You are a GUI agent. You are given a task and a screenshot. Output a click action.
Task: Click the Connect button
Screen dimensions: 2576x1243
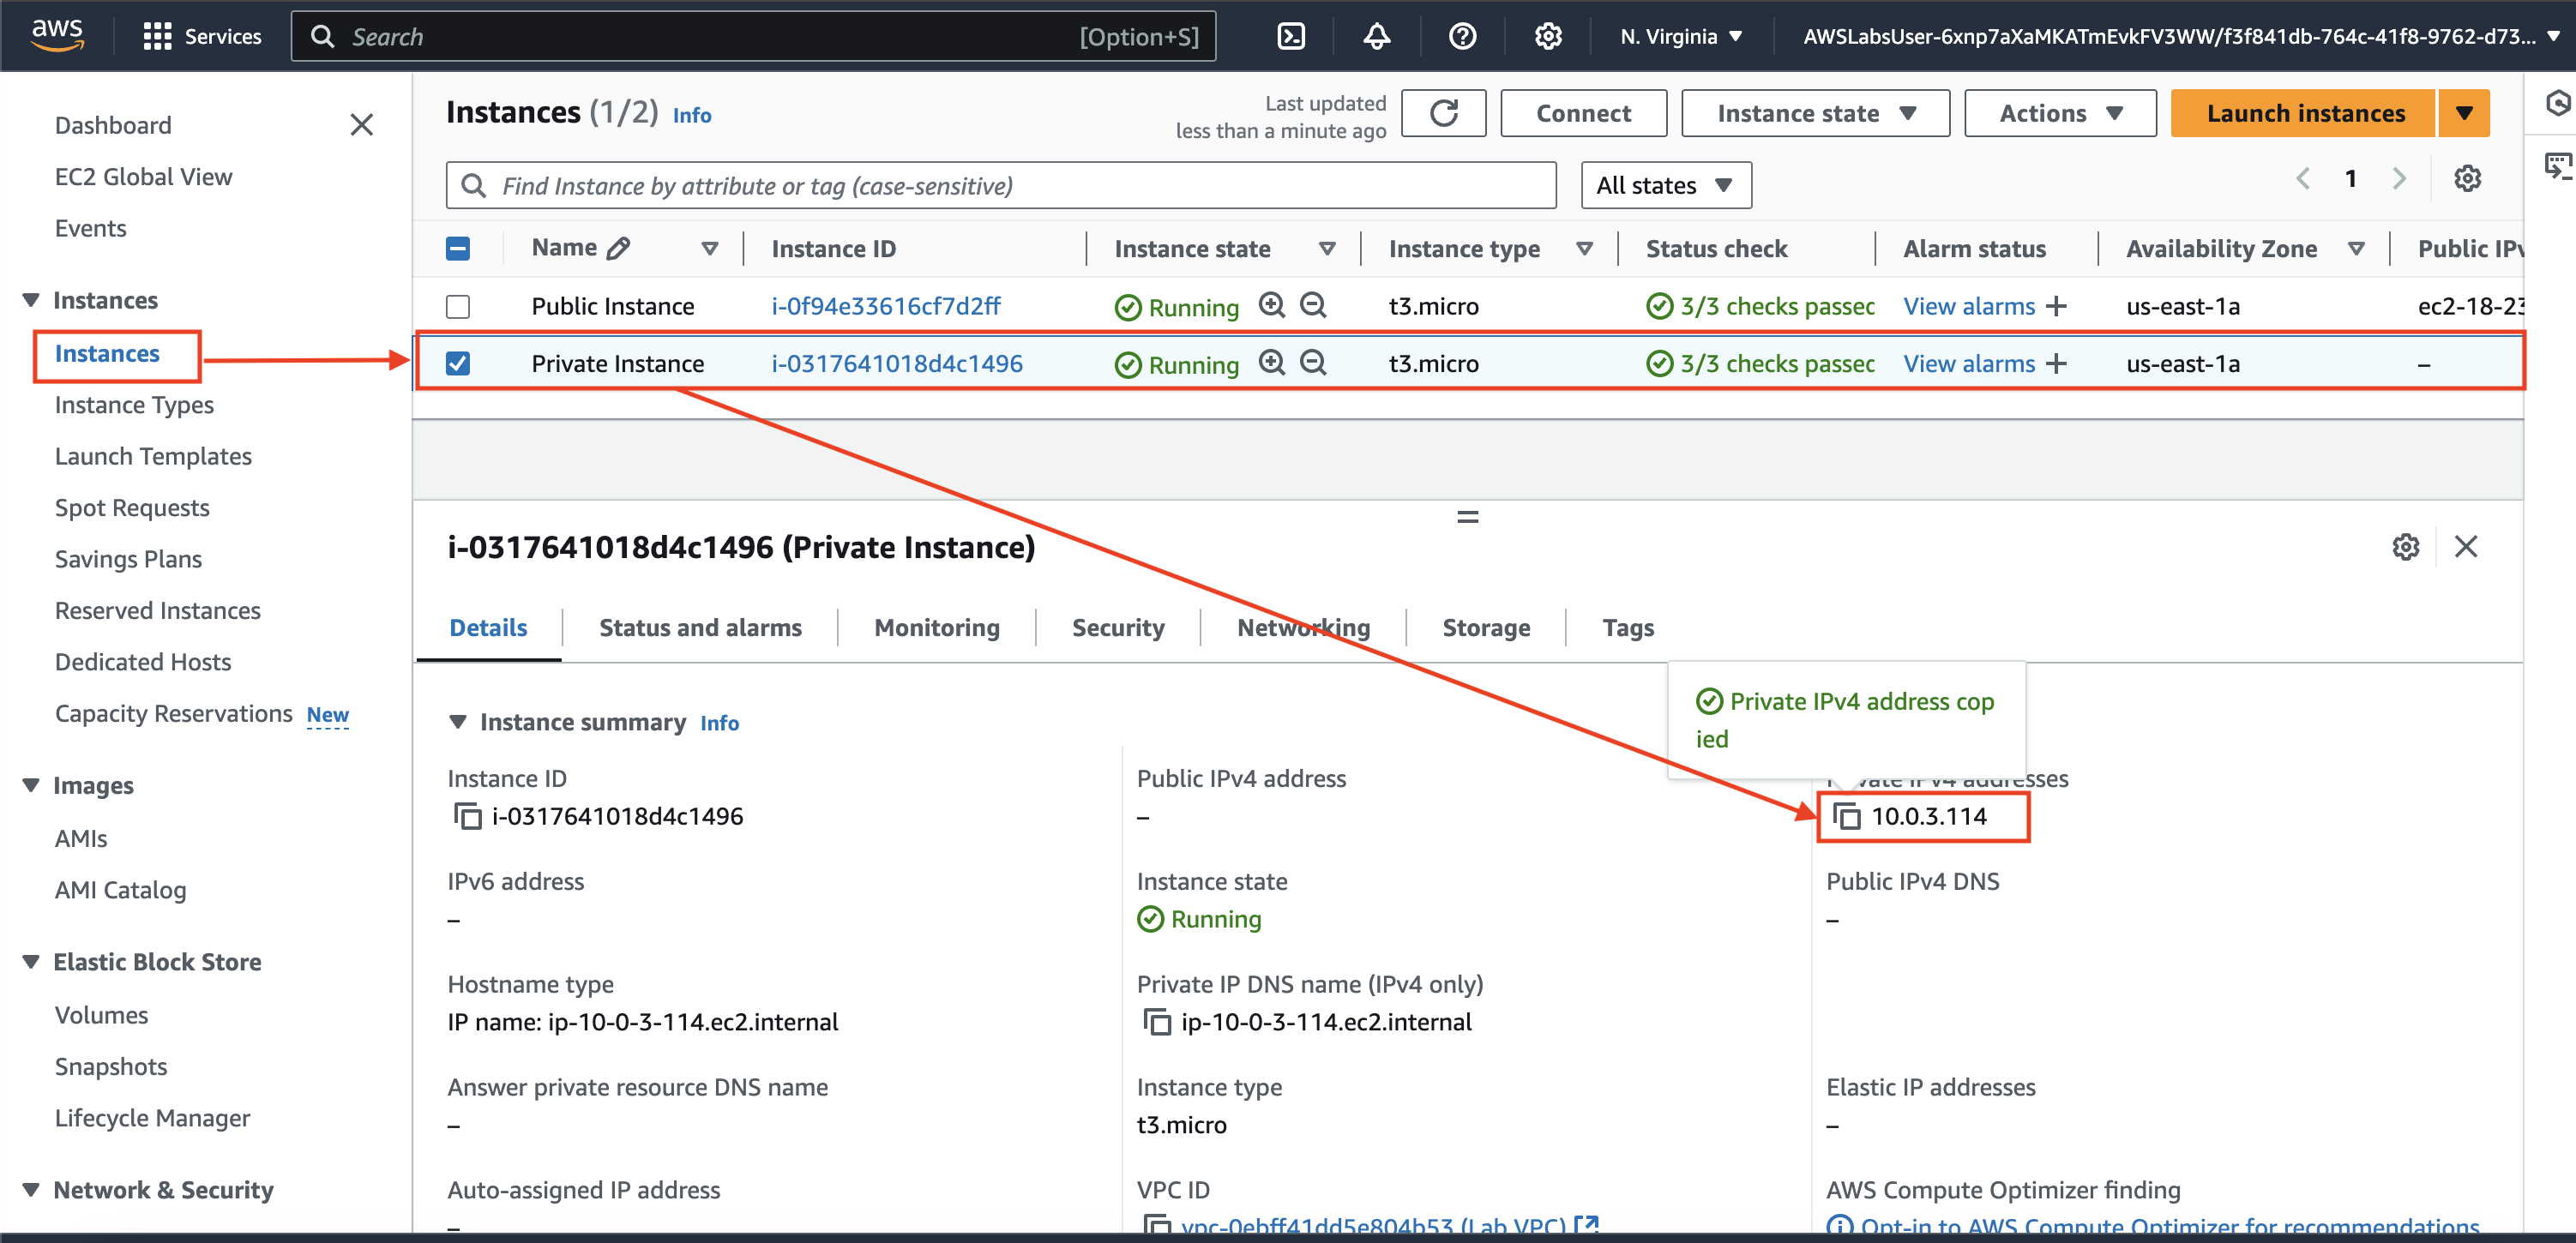(x=1583, y=113)
